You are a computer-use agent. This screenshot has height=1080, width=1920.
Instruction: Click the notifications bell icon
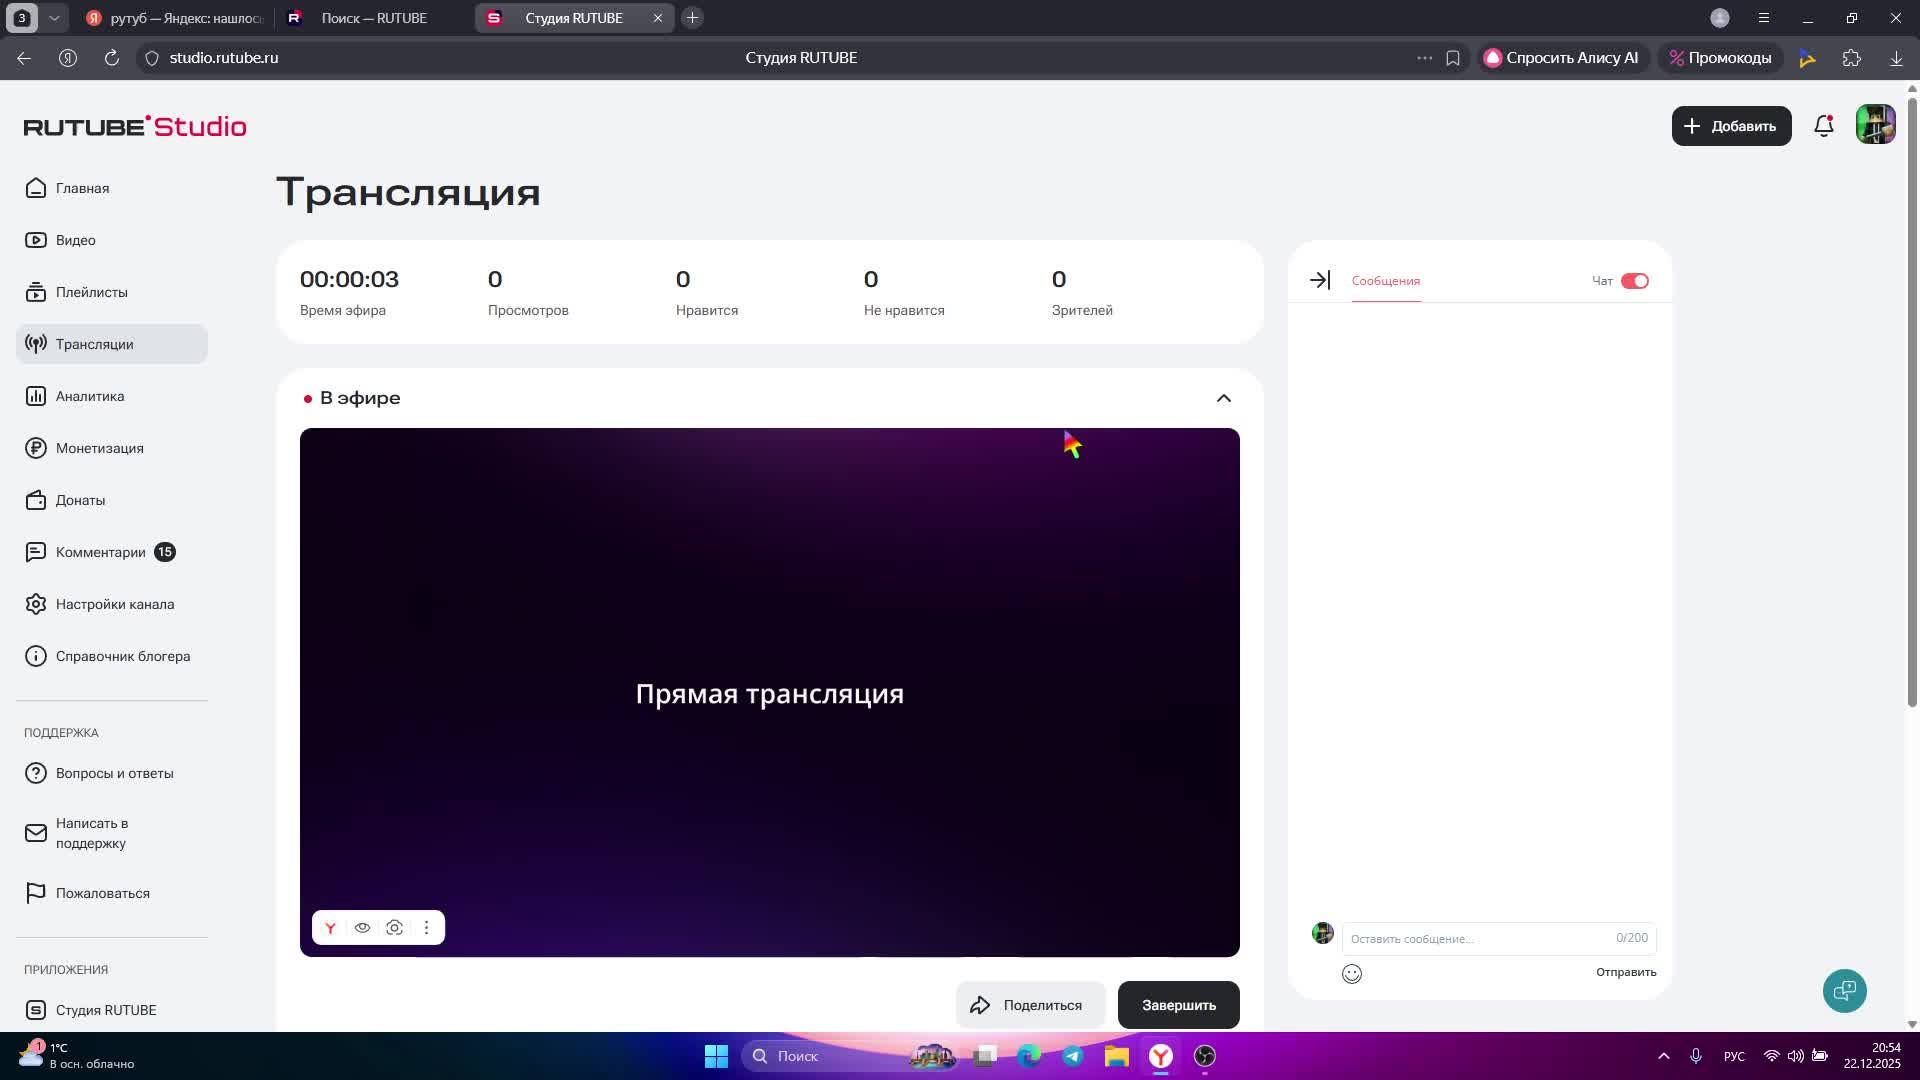[1823, 126]
